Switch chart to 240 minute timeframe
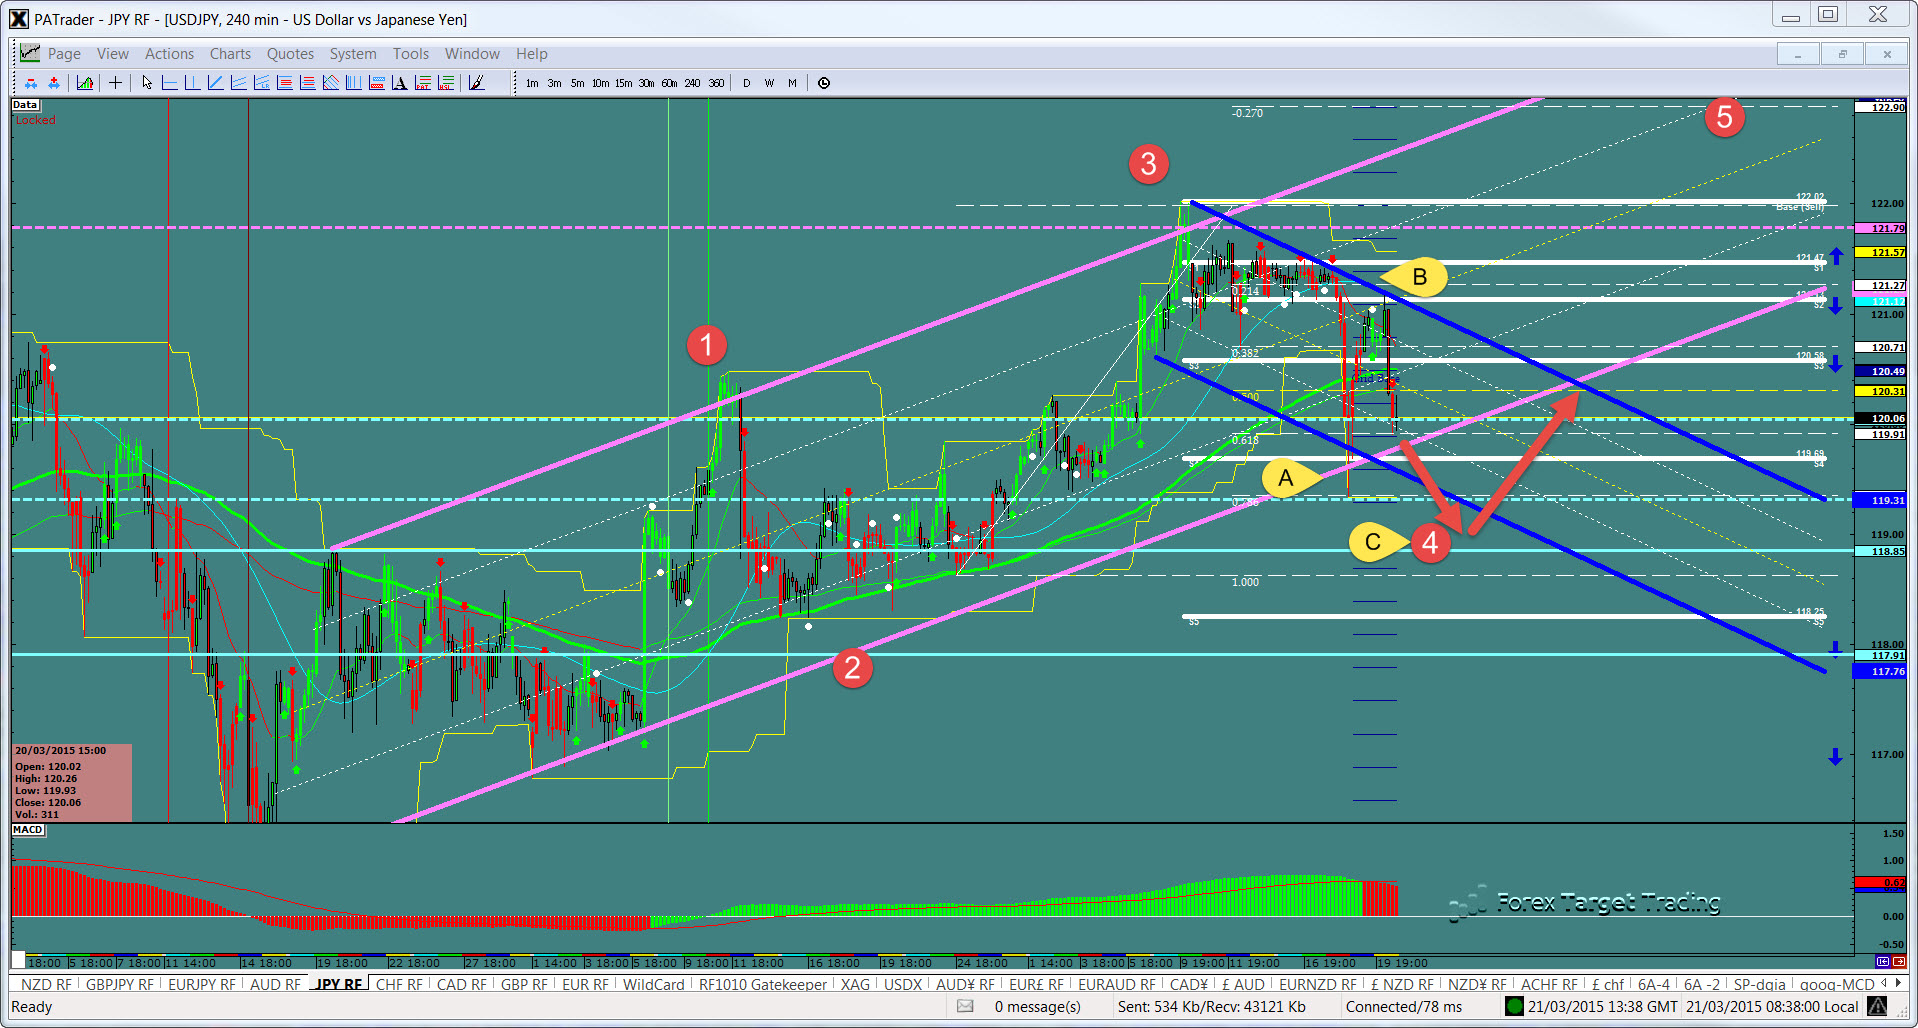 (x=692, y=83)
